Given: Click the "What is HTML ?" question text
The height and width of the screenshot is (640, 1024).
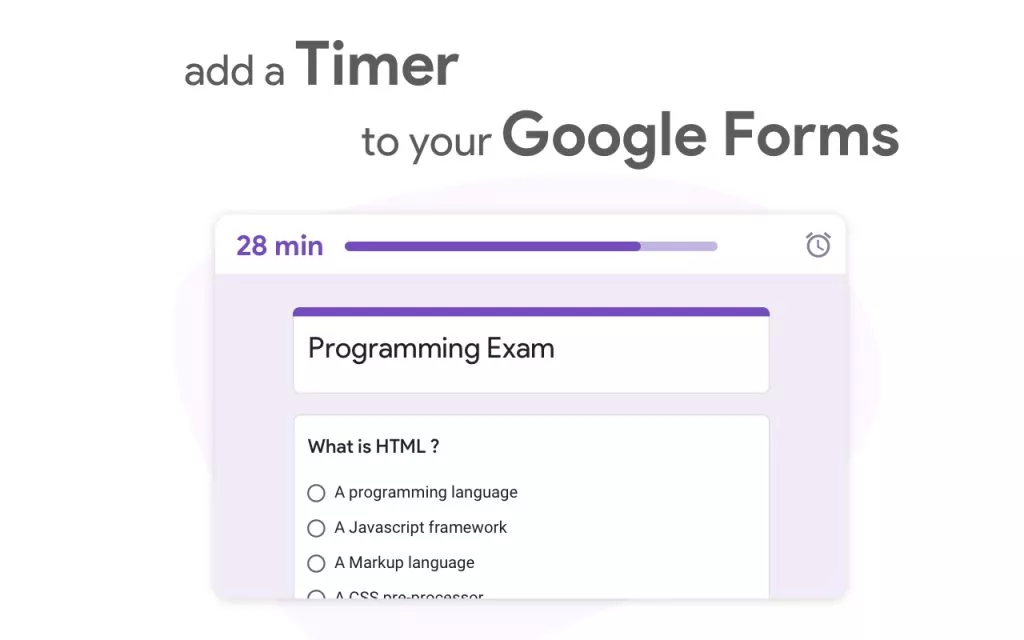Looking at the screenshot, I should point(373,447).
